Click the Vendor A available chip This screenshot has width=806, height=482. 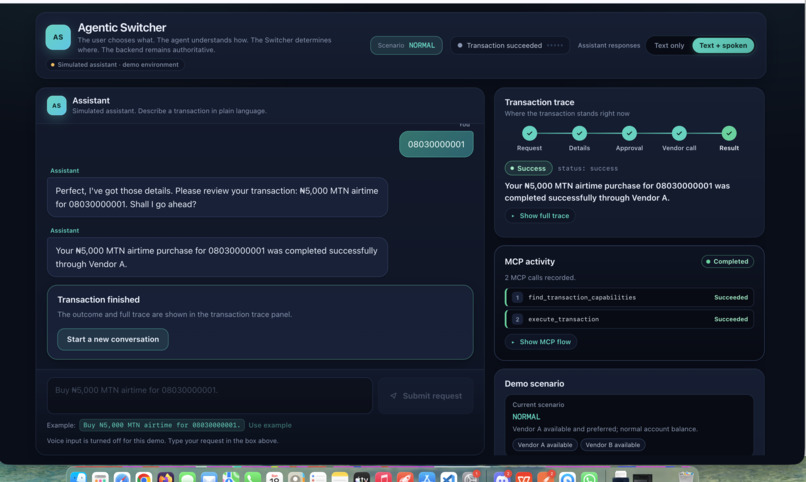pos(545,445)
